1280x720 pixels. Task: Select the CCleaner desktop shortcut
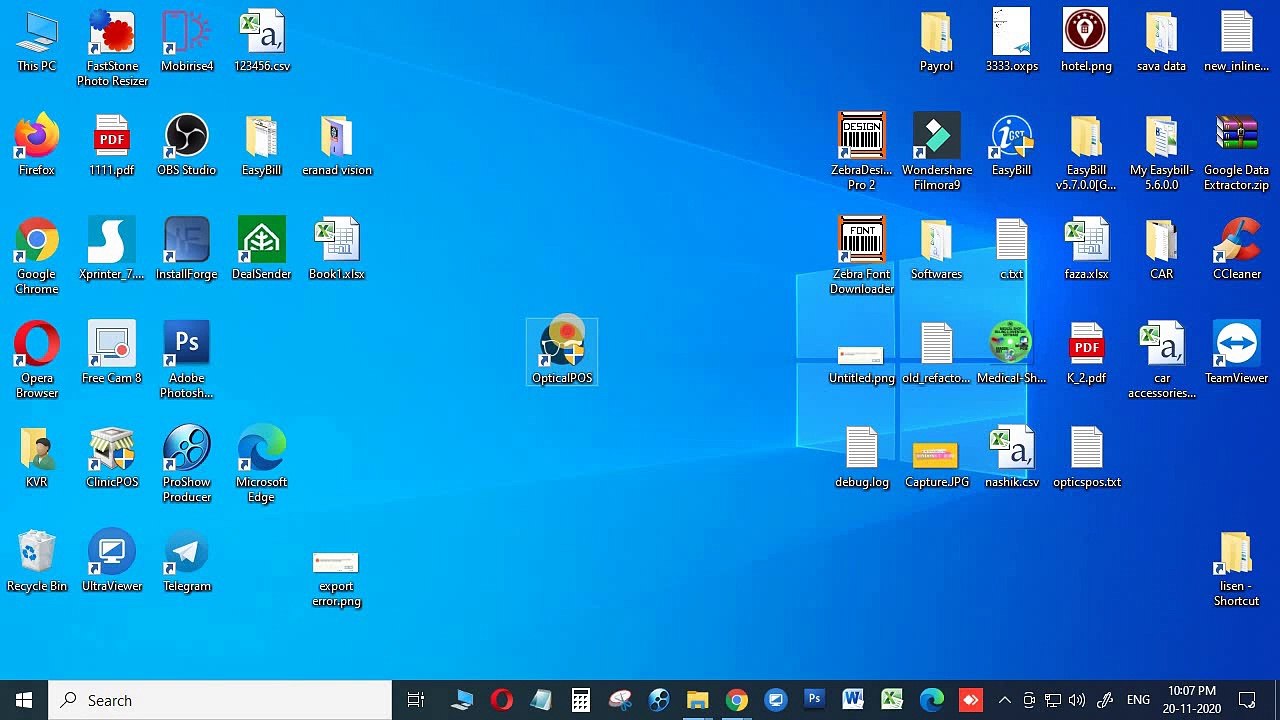(1237, 249)
